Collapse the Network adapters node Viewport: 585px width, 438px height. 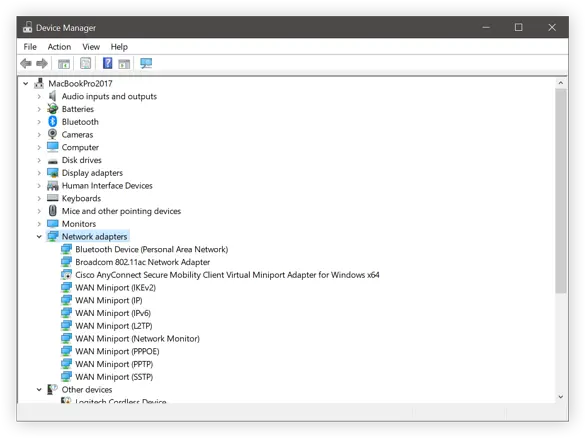click(39, 237)
